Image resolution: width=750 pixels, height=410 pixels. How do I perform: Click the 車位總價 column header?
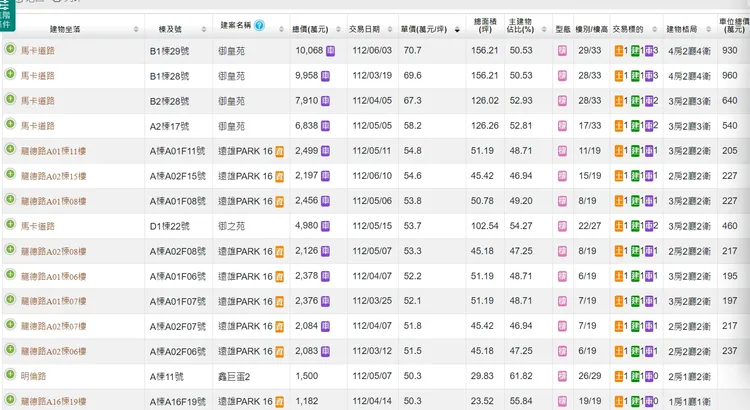click(x=734, y=25)
